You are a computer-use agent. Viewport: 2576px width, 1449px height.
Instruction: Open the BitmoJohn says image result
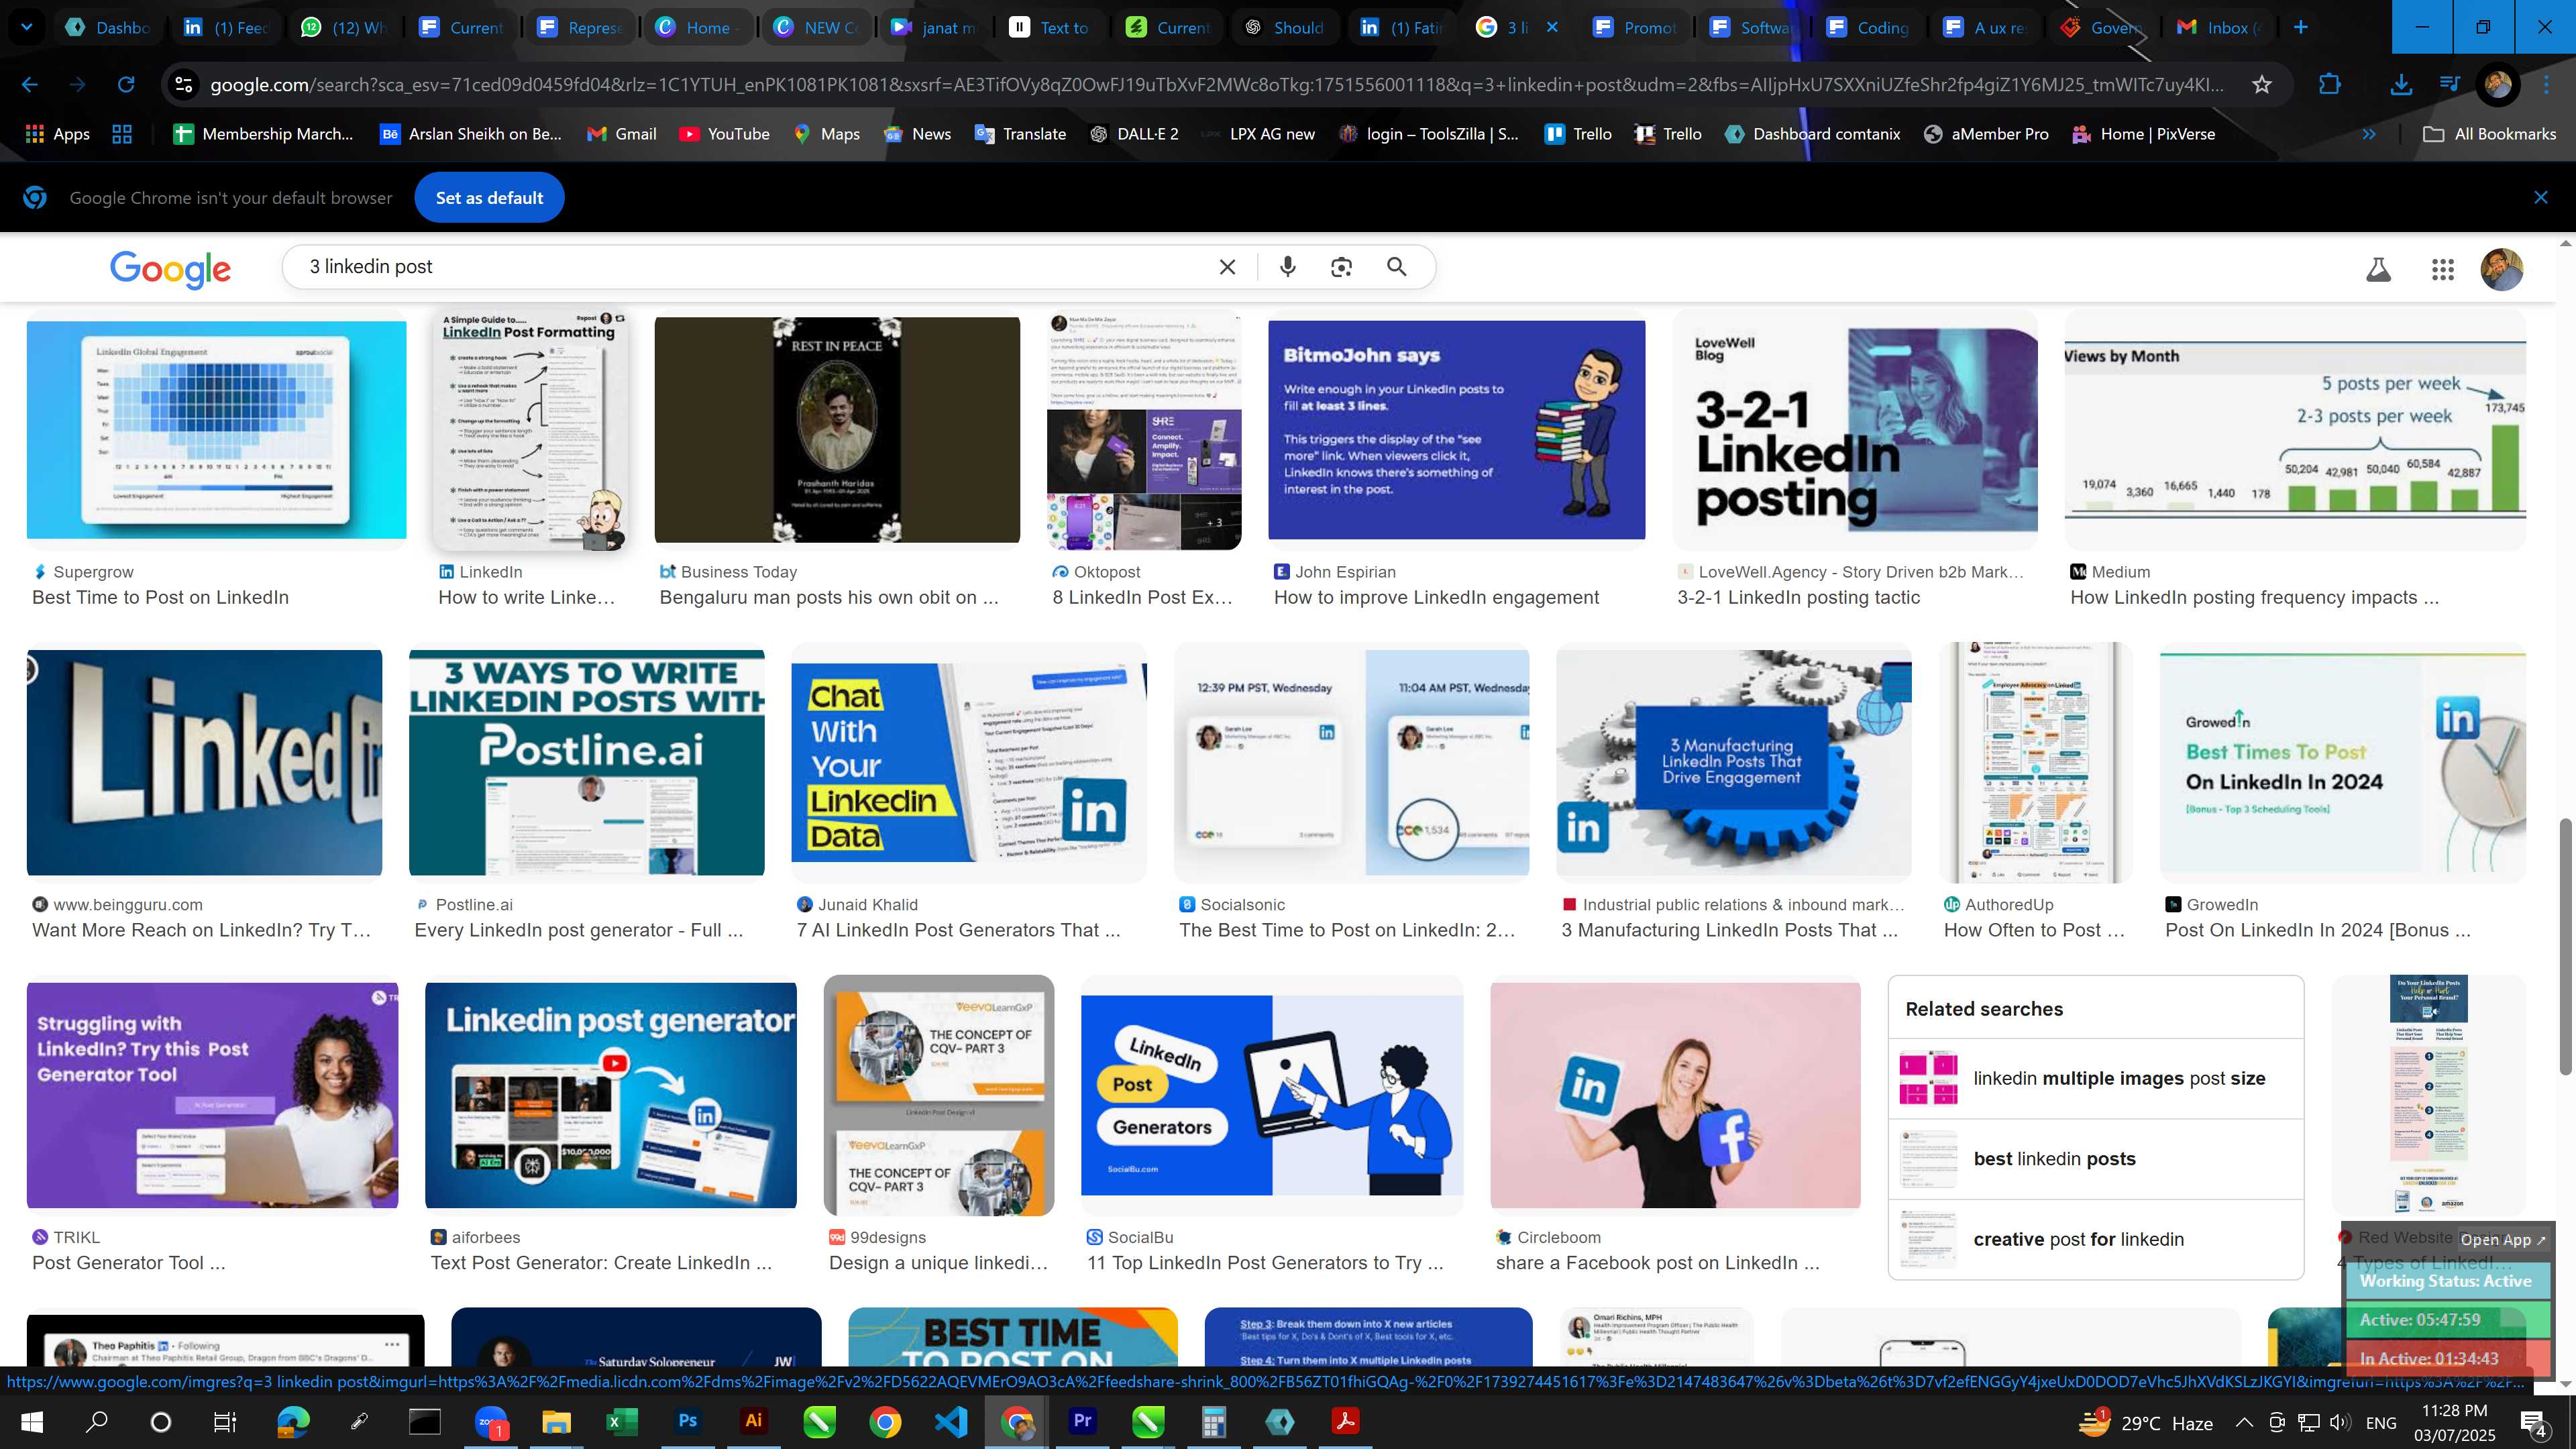coord(1456,430)
